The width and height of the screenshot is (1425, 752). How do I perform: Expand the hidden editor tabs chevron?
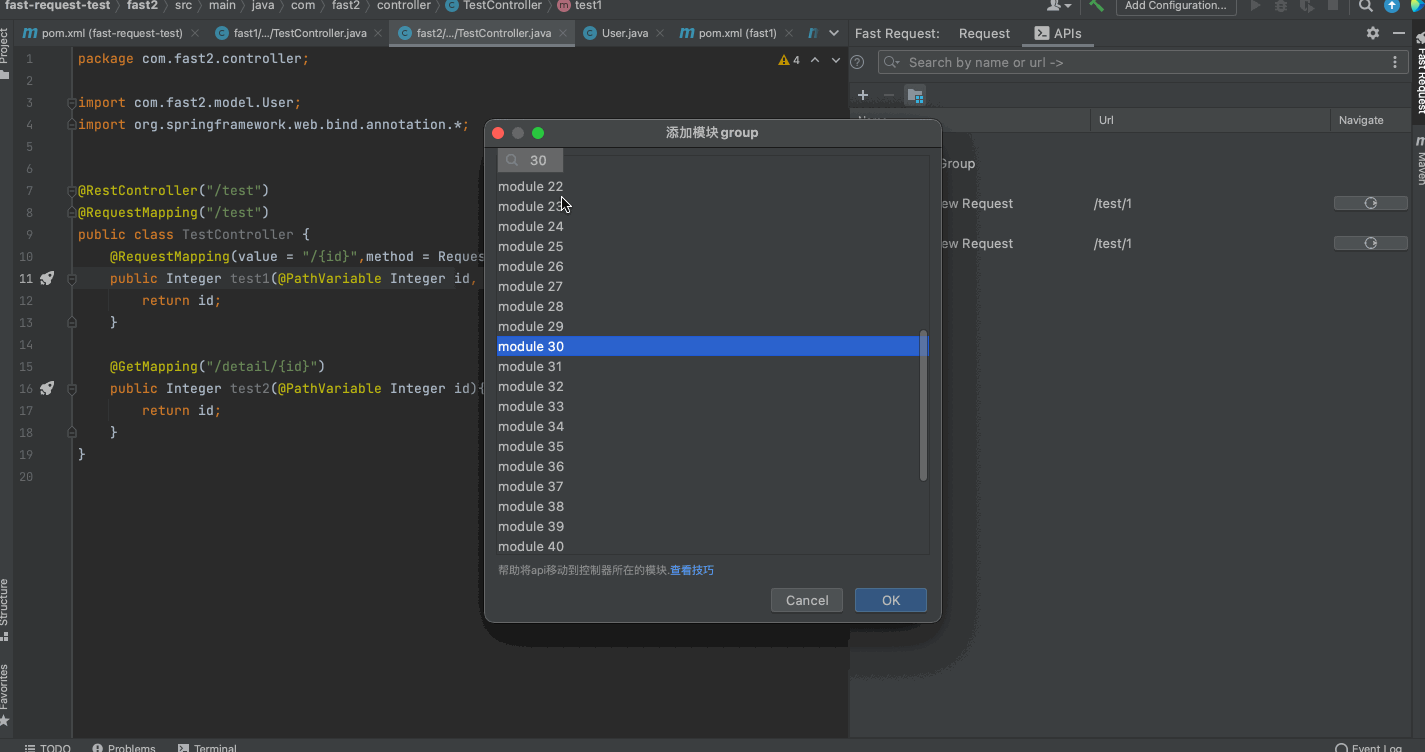[834, 33]
